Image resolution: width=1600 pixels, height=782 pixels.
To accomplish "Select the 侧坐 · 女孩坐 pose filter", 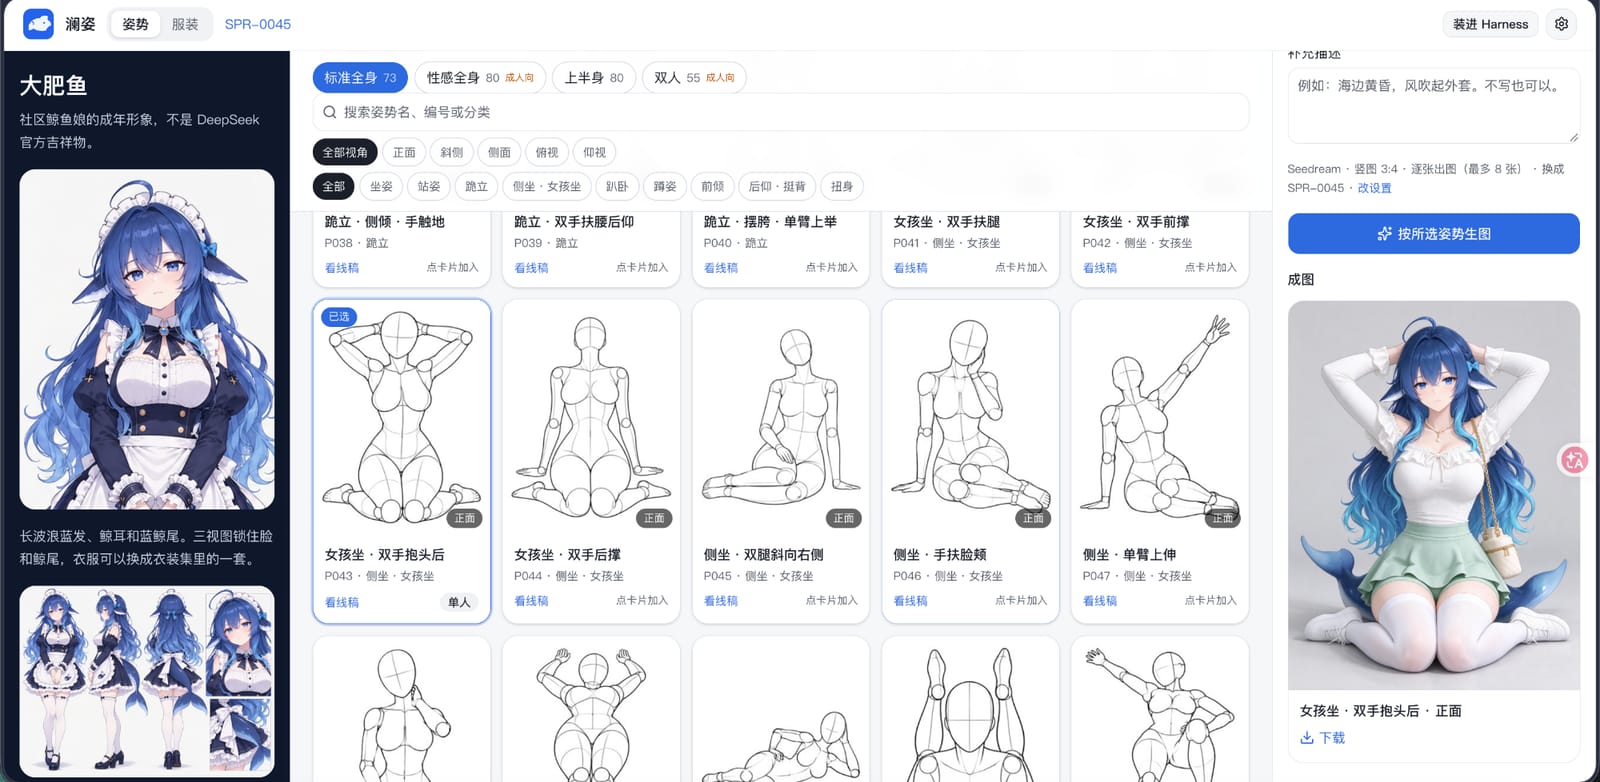I will pos(547,186).
